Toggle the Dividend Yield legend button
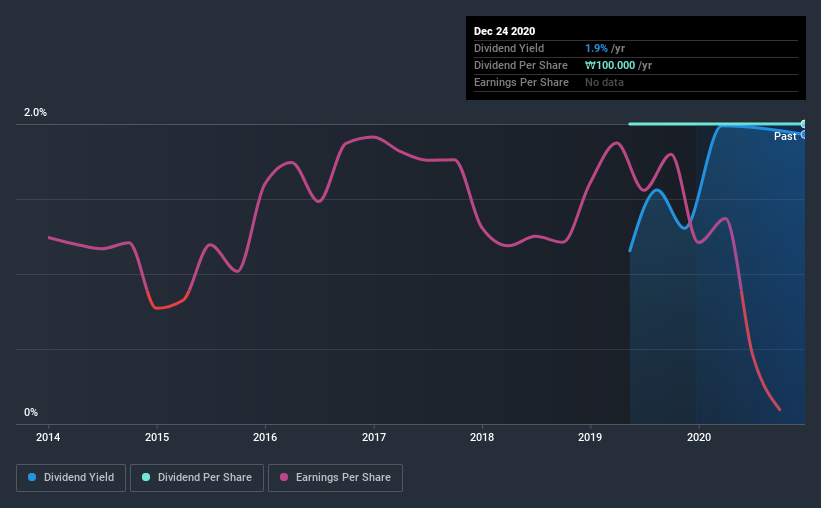The height and width of the screenshot is (508, 821). [71, 478]
